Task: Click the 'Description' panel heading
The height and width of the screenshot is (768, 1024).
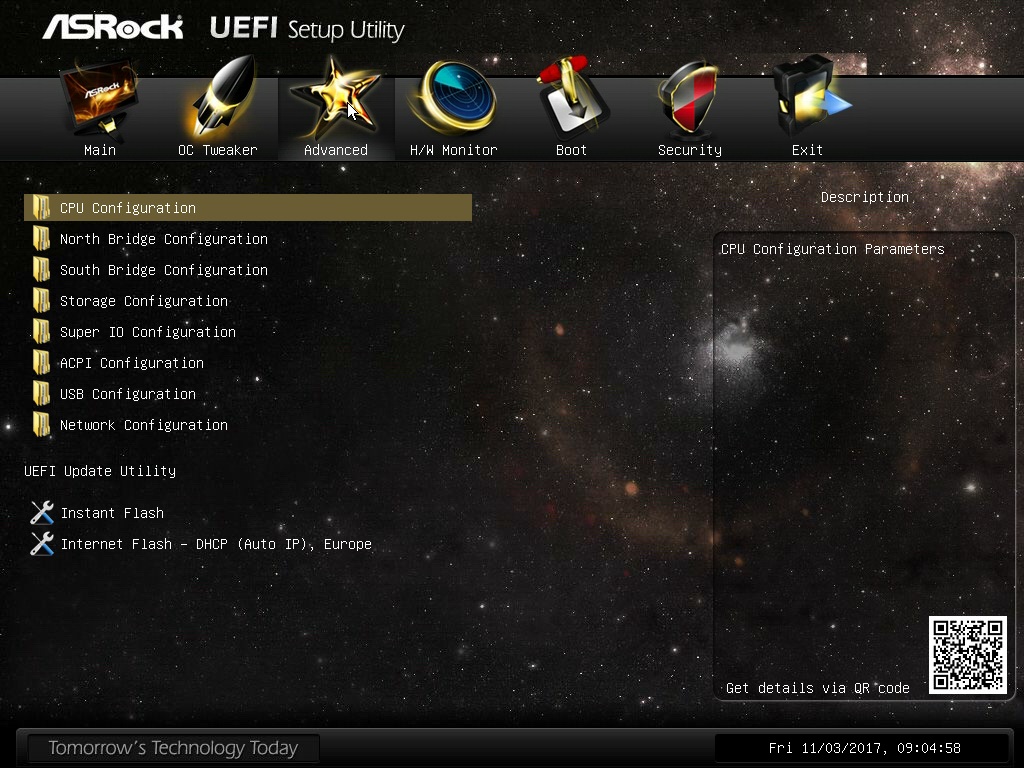Action: pyautogui.click(x=865, y=197)
